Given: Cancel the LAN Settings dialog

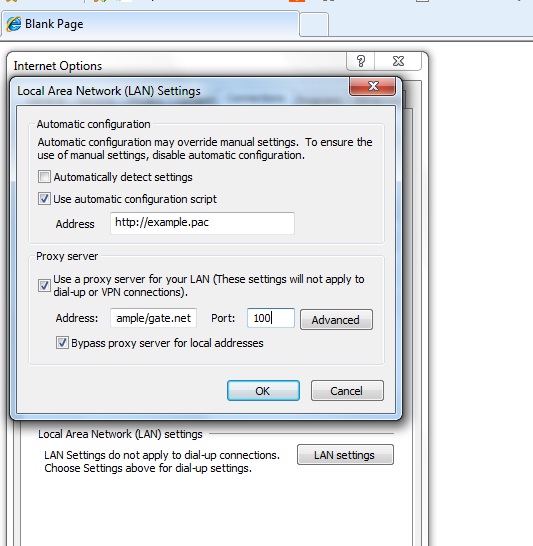Looking at the screenshot, I should (347, 390).
